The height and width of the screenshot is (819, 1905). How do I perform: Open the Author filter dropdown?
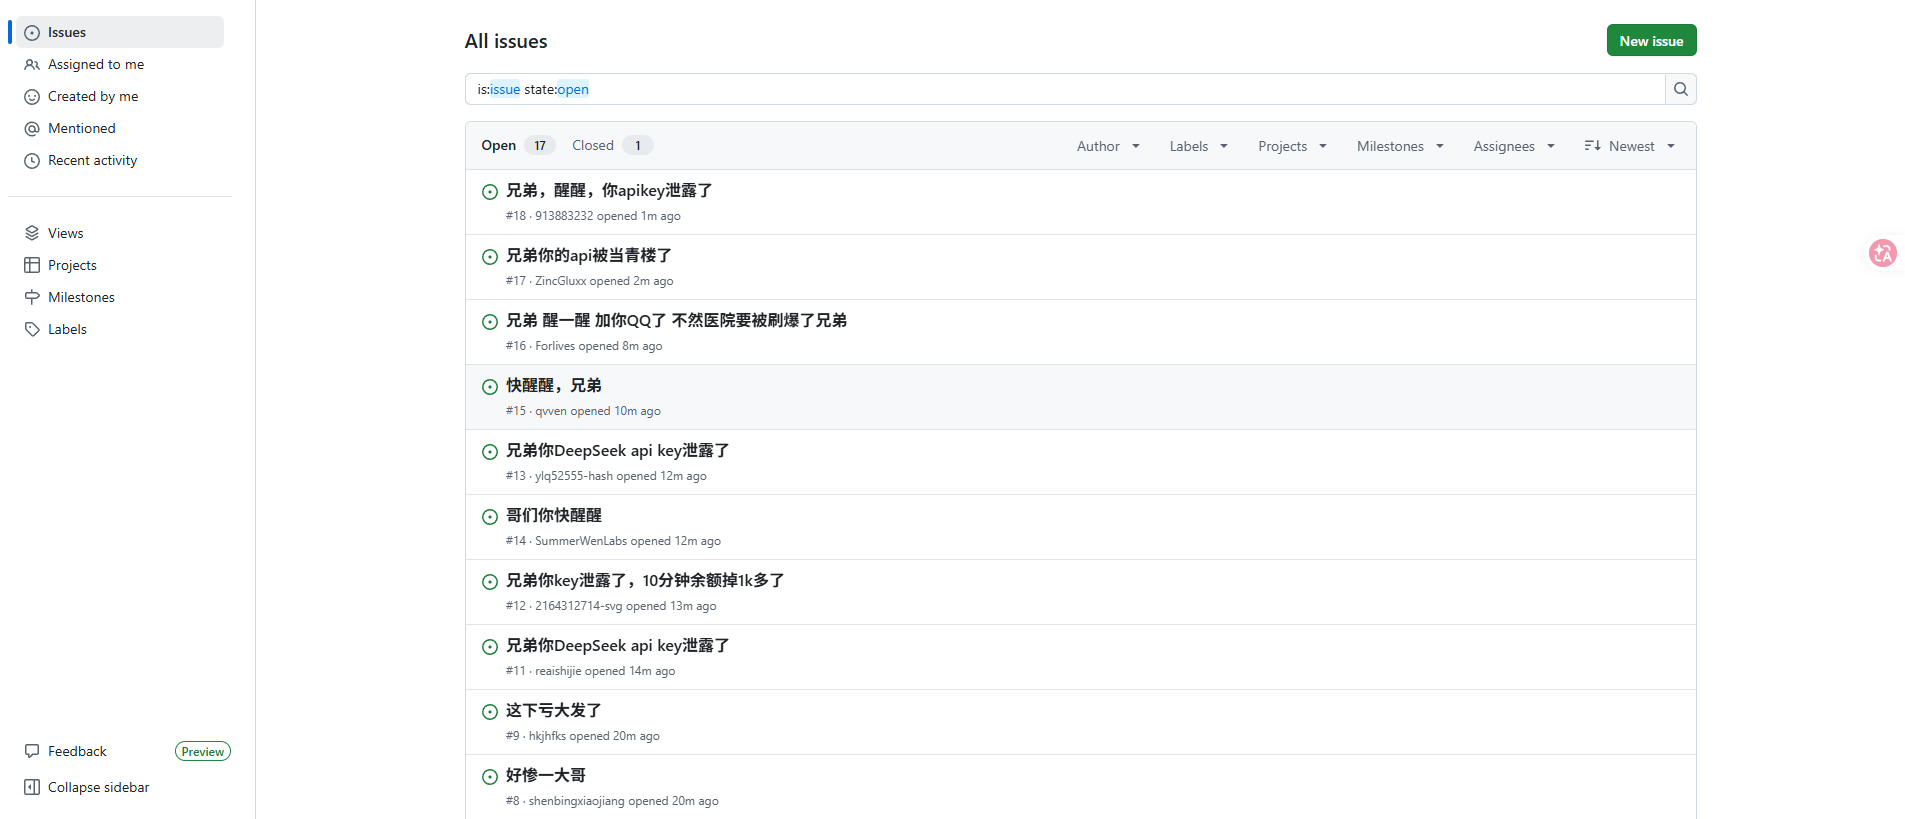pos(1108,146)
